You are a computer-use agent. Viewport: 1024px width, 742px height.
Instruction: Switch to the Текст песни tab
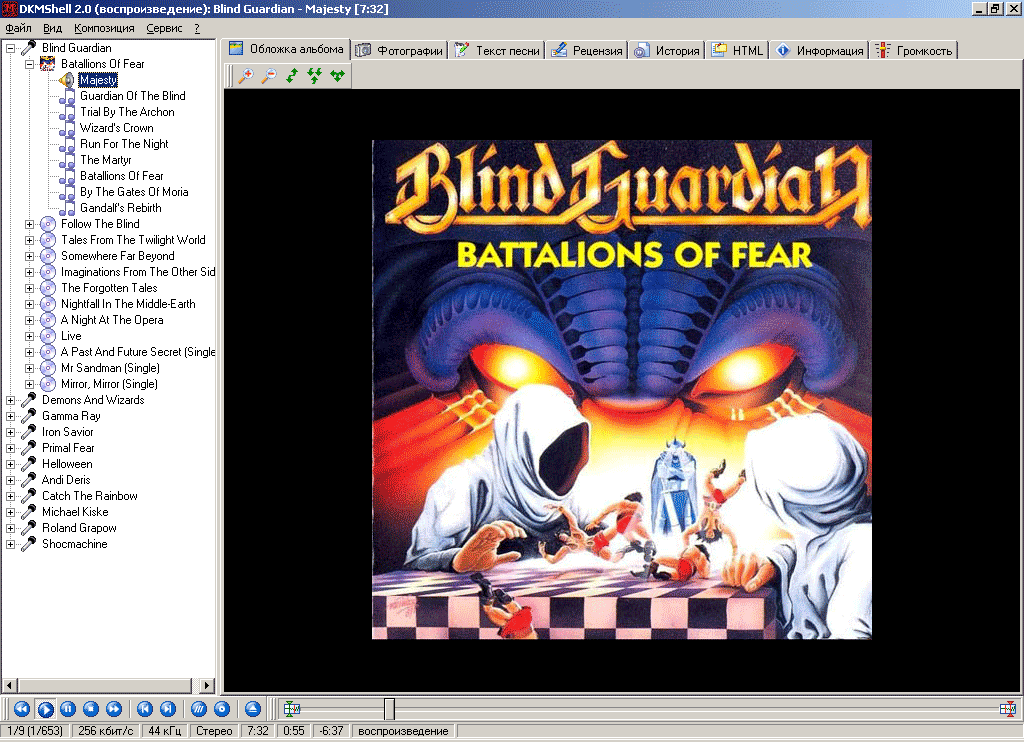498,50
